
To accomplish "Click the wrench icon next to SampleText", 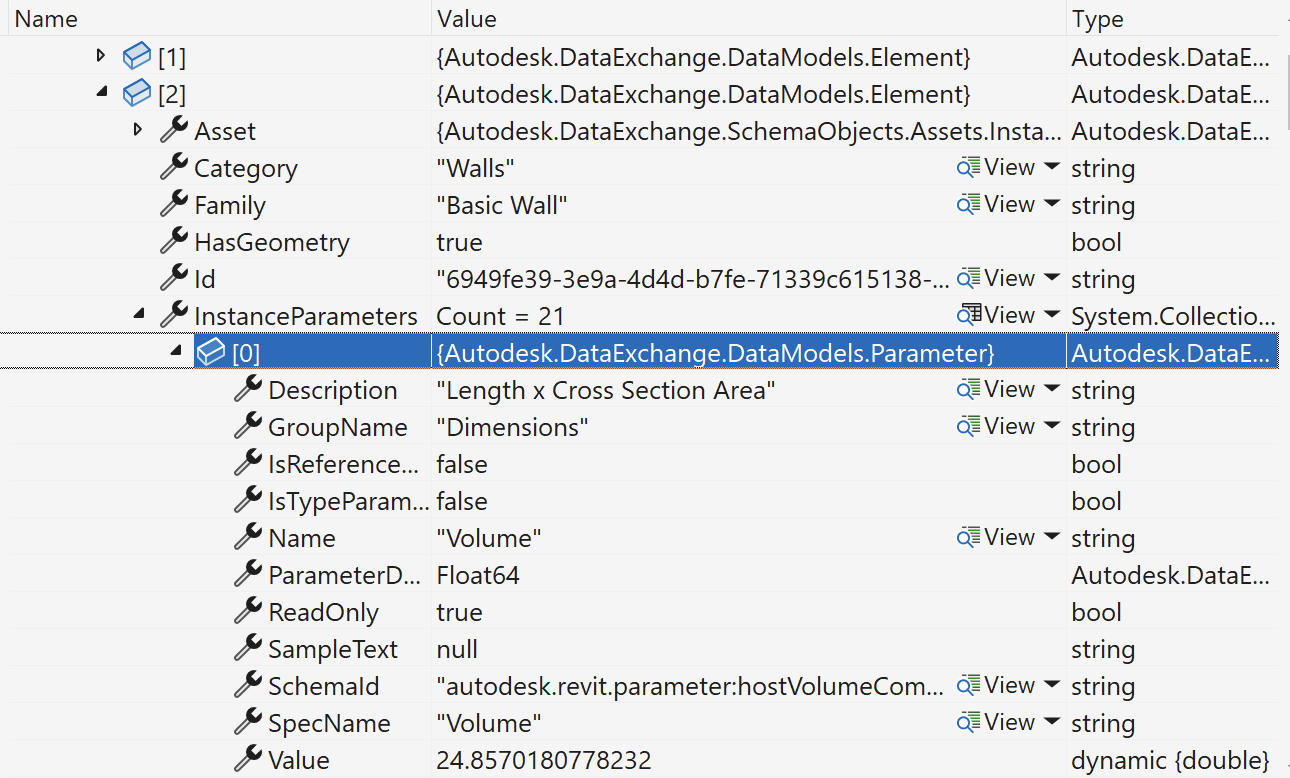I will 248,648.
